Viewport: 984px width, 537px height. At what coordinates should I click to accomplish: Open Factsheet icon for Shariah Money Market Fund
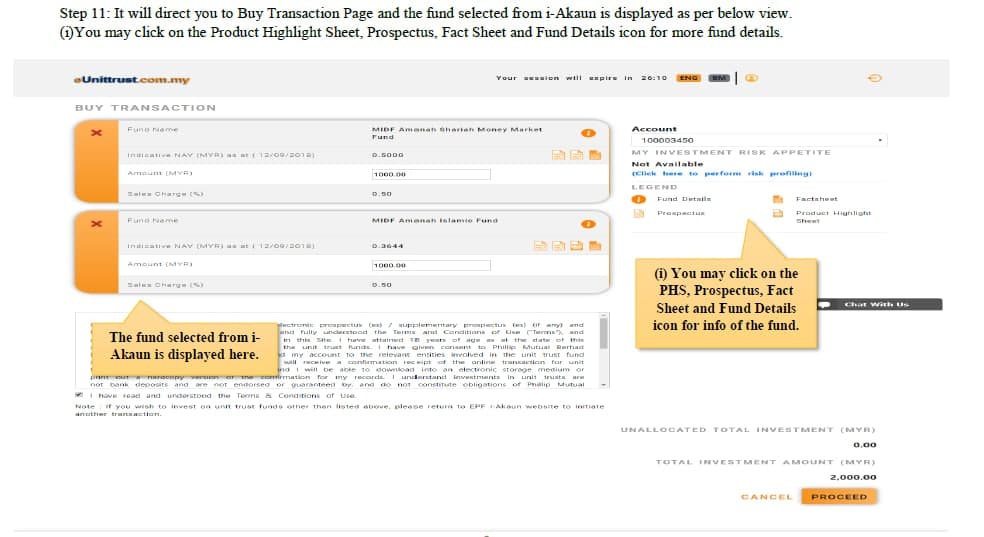click(595, 155)
